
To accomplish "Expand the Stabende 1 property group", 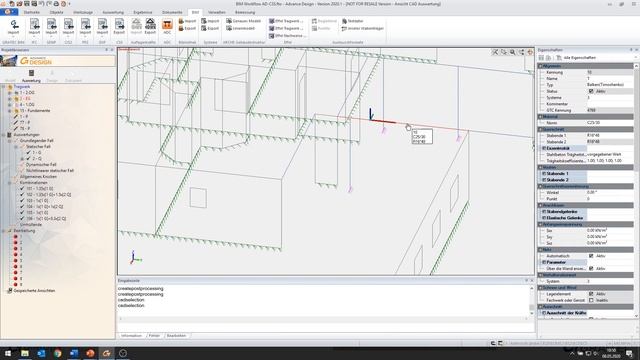I will [x=544, y=173].
